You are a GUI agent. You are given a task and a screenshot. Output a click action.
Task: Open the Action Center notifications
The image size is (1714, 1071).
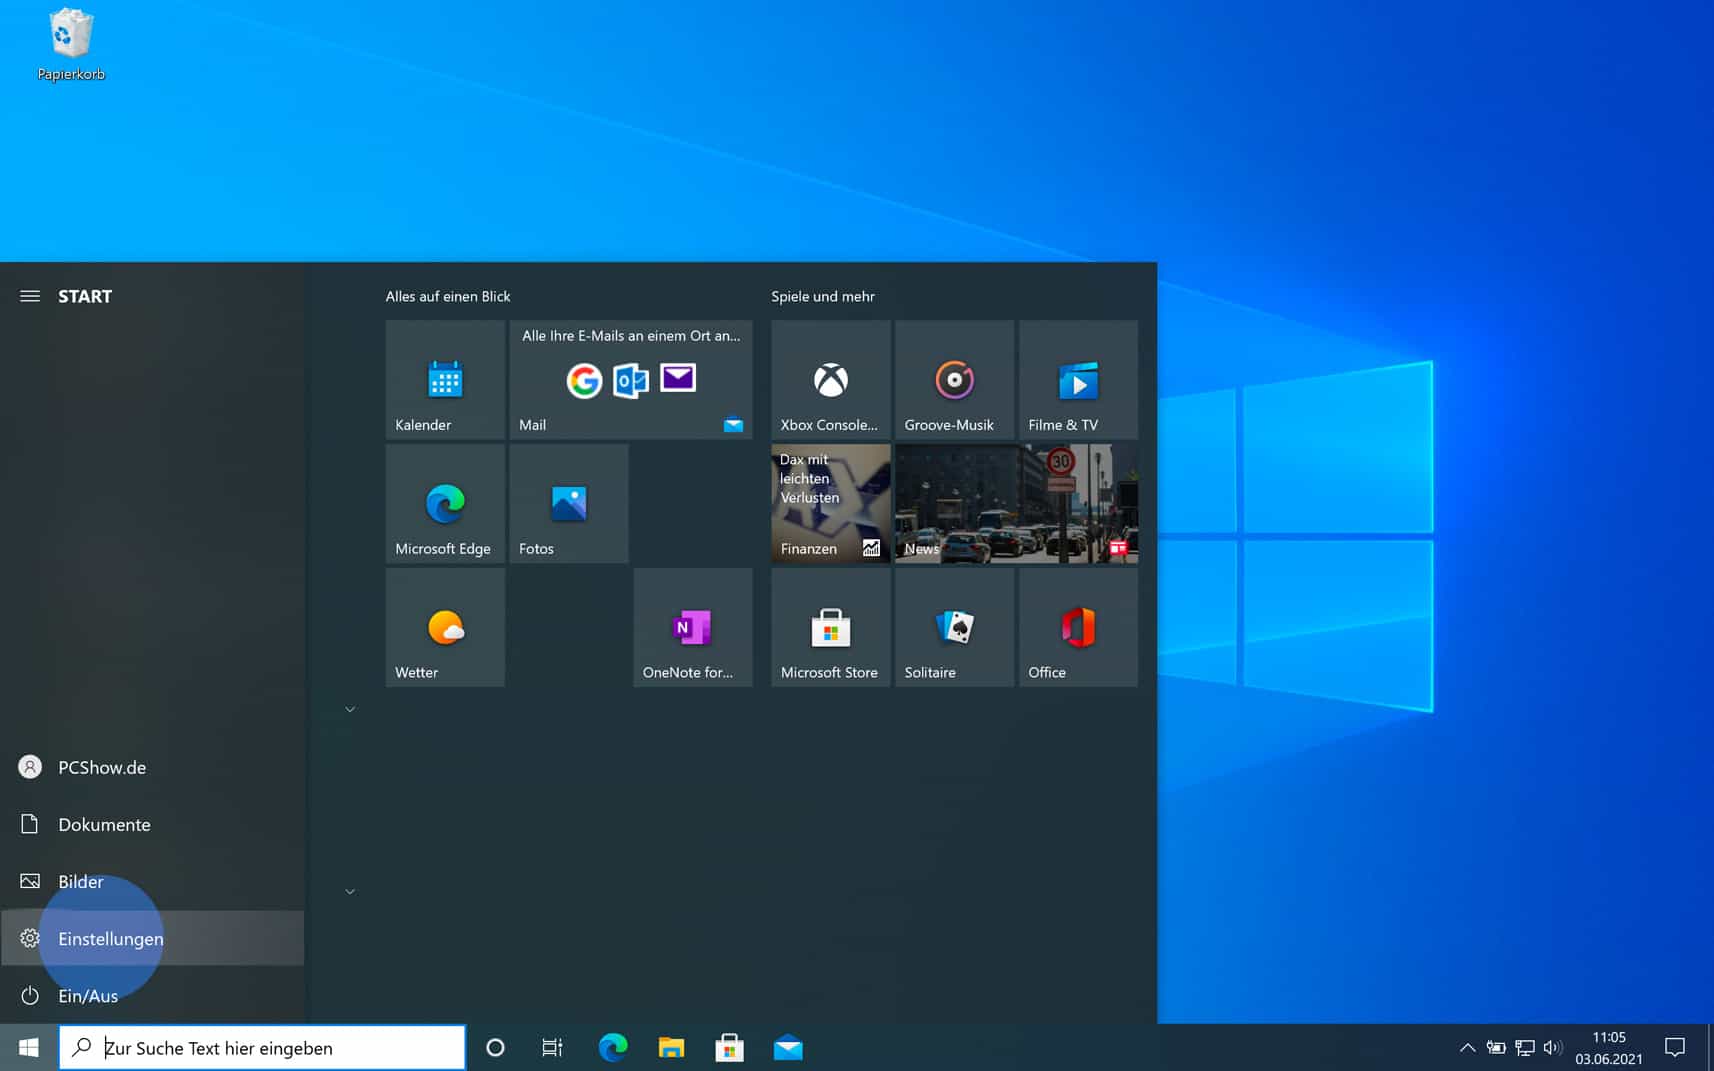coord(1675,1047)
